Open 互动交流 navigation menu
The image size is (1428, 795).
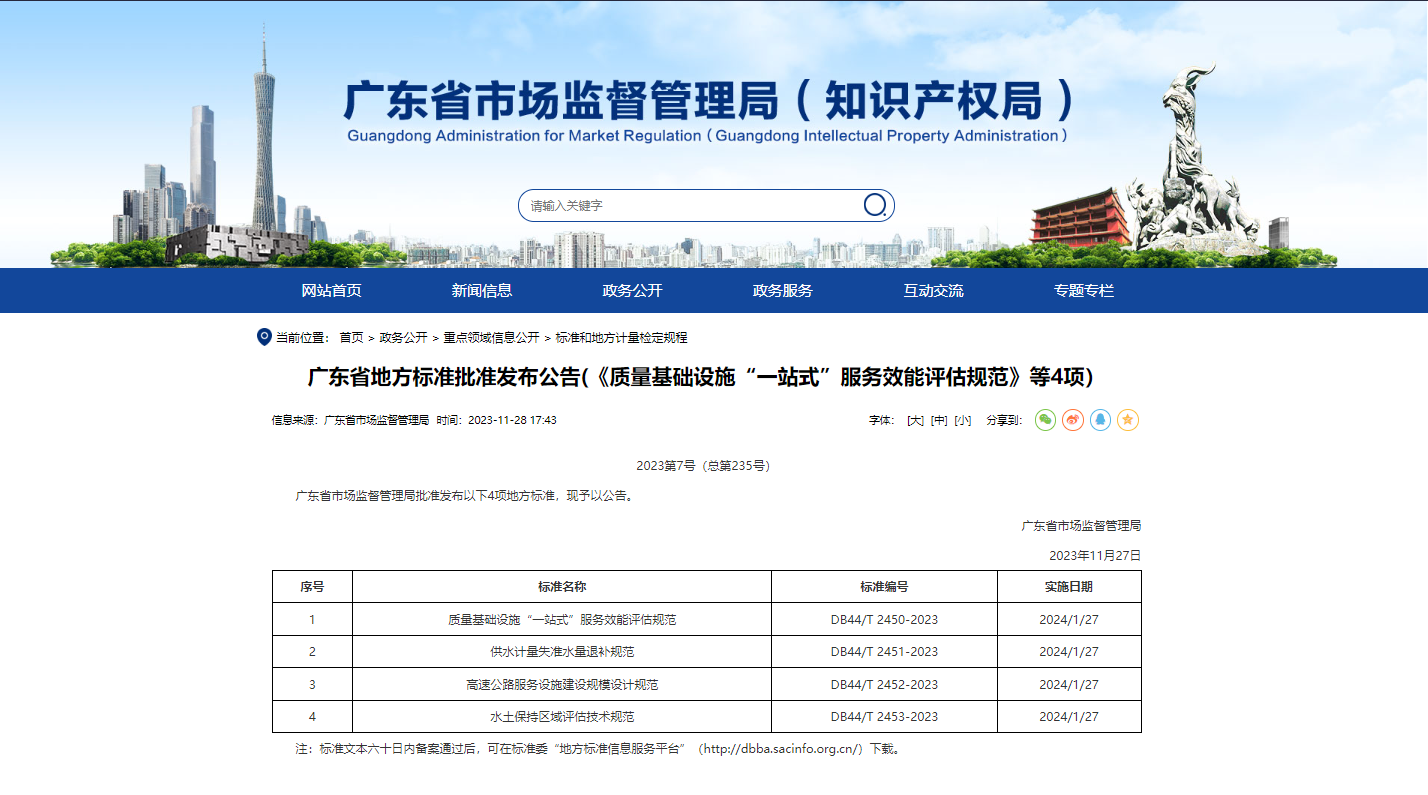pyautogui.click(x=933, y=291)
